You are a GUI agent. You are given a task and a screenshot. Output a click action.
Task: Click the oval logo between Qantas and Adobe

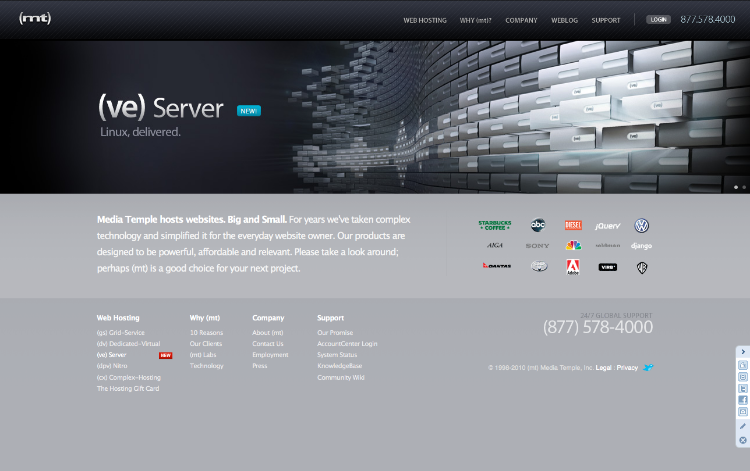tap(539, 266)
